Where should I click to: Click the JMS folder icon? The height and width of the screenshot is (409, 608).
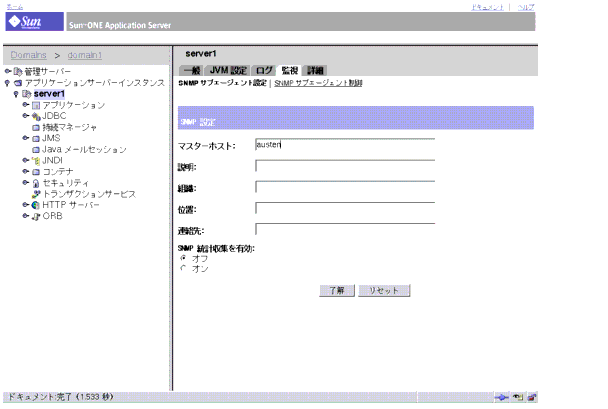(36, 138)
